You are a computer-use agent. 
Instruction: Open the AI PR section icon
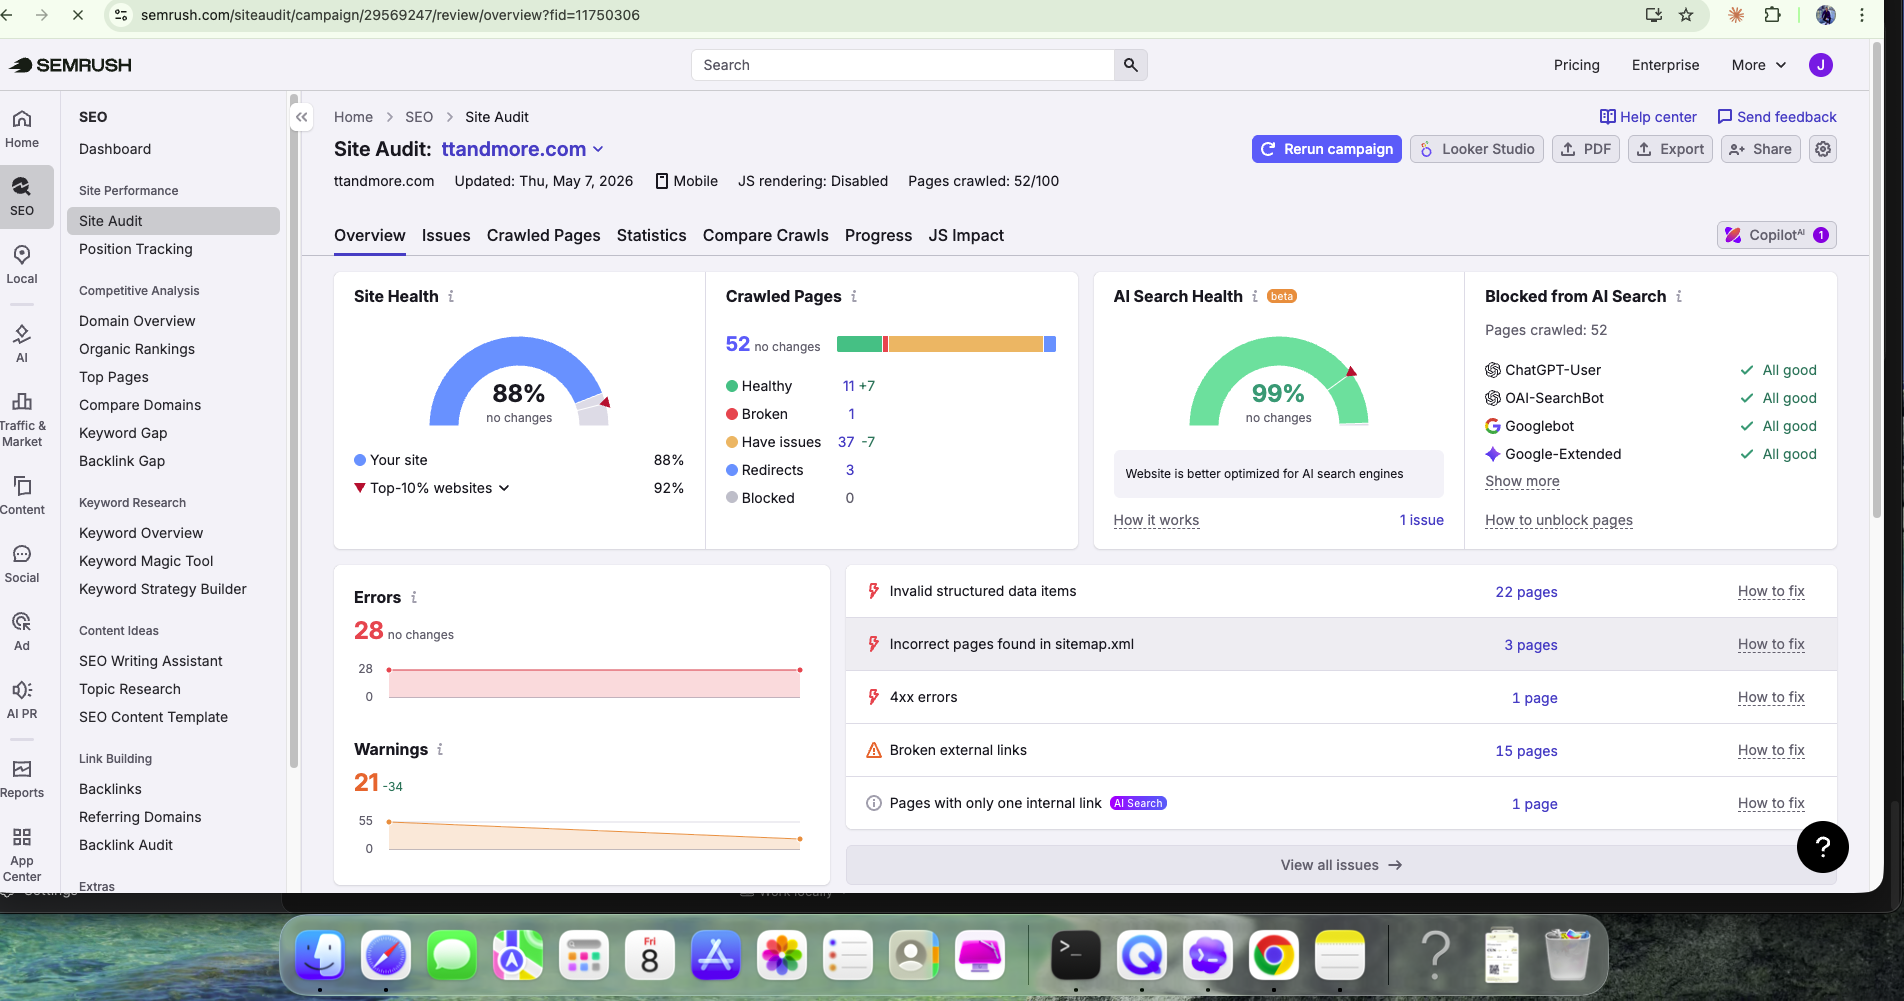coord(22,700)
